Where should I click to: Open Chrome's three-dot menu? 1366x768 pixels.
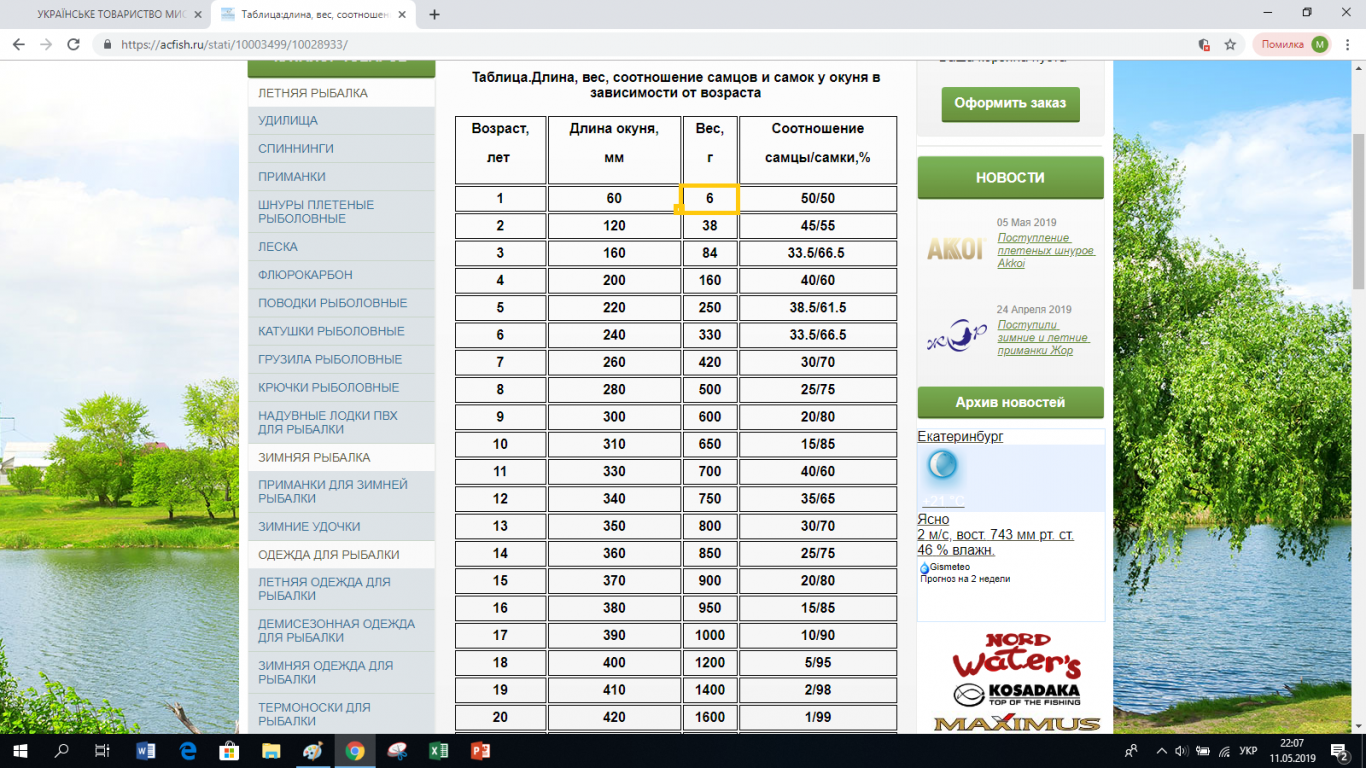[x=1348, y=44]
